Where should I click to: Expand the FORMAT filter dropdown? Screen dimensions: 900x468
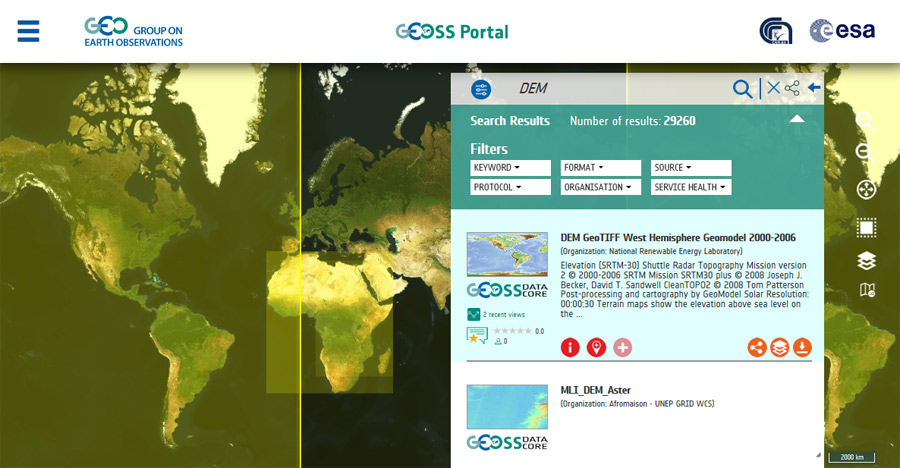point(600,168)
